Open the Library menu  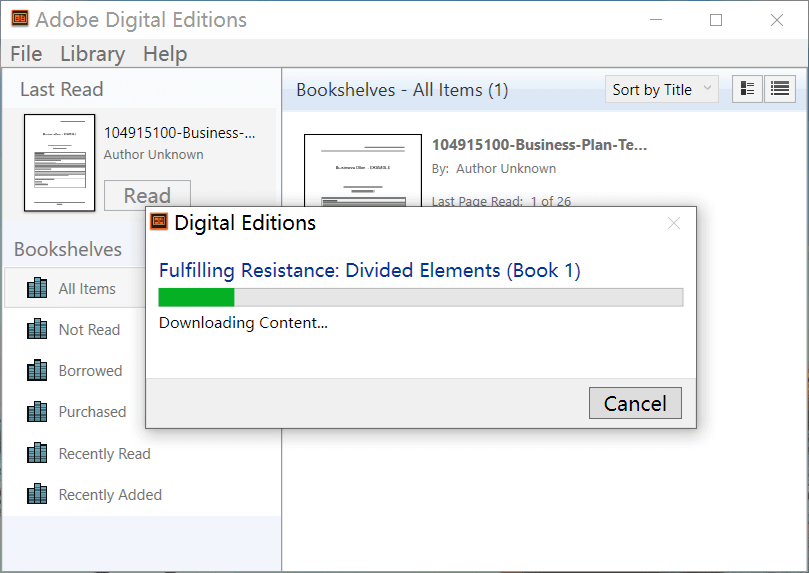click(x=92, y=54)
